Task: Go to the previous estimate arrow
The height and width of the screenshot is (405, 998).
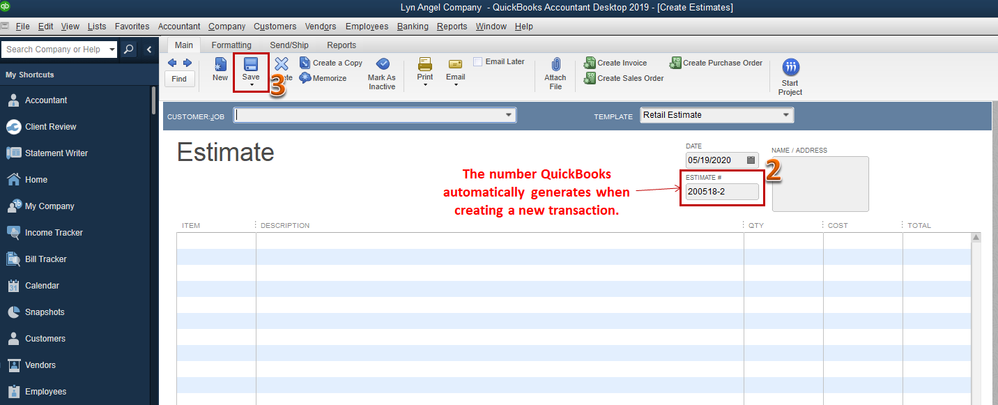Action: (172, 63)
